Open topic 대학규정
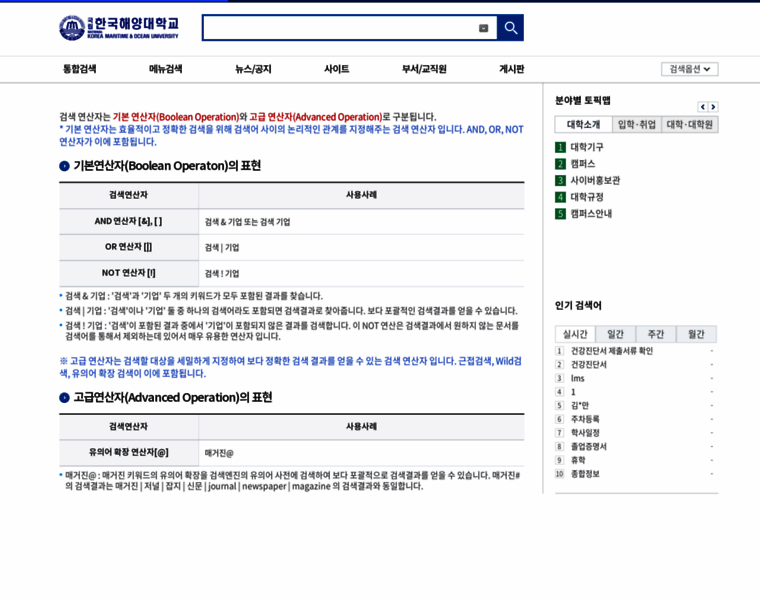 click(x=586, y=197)
